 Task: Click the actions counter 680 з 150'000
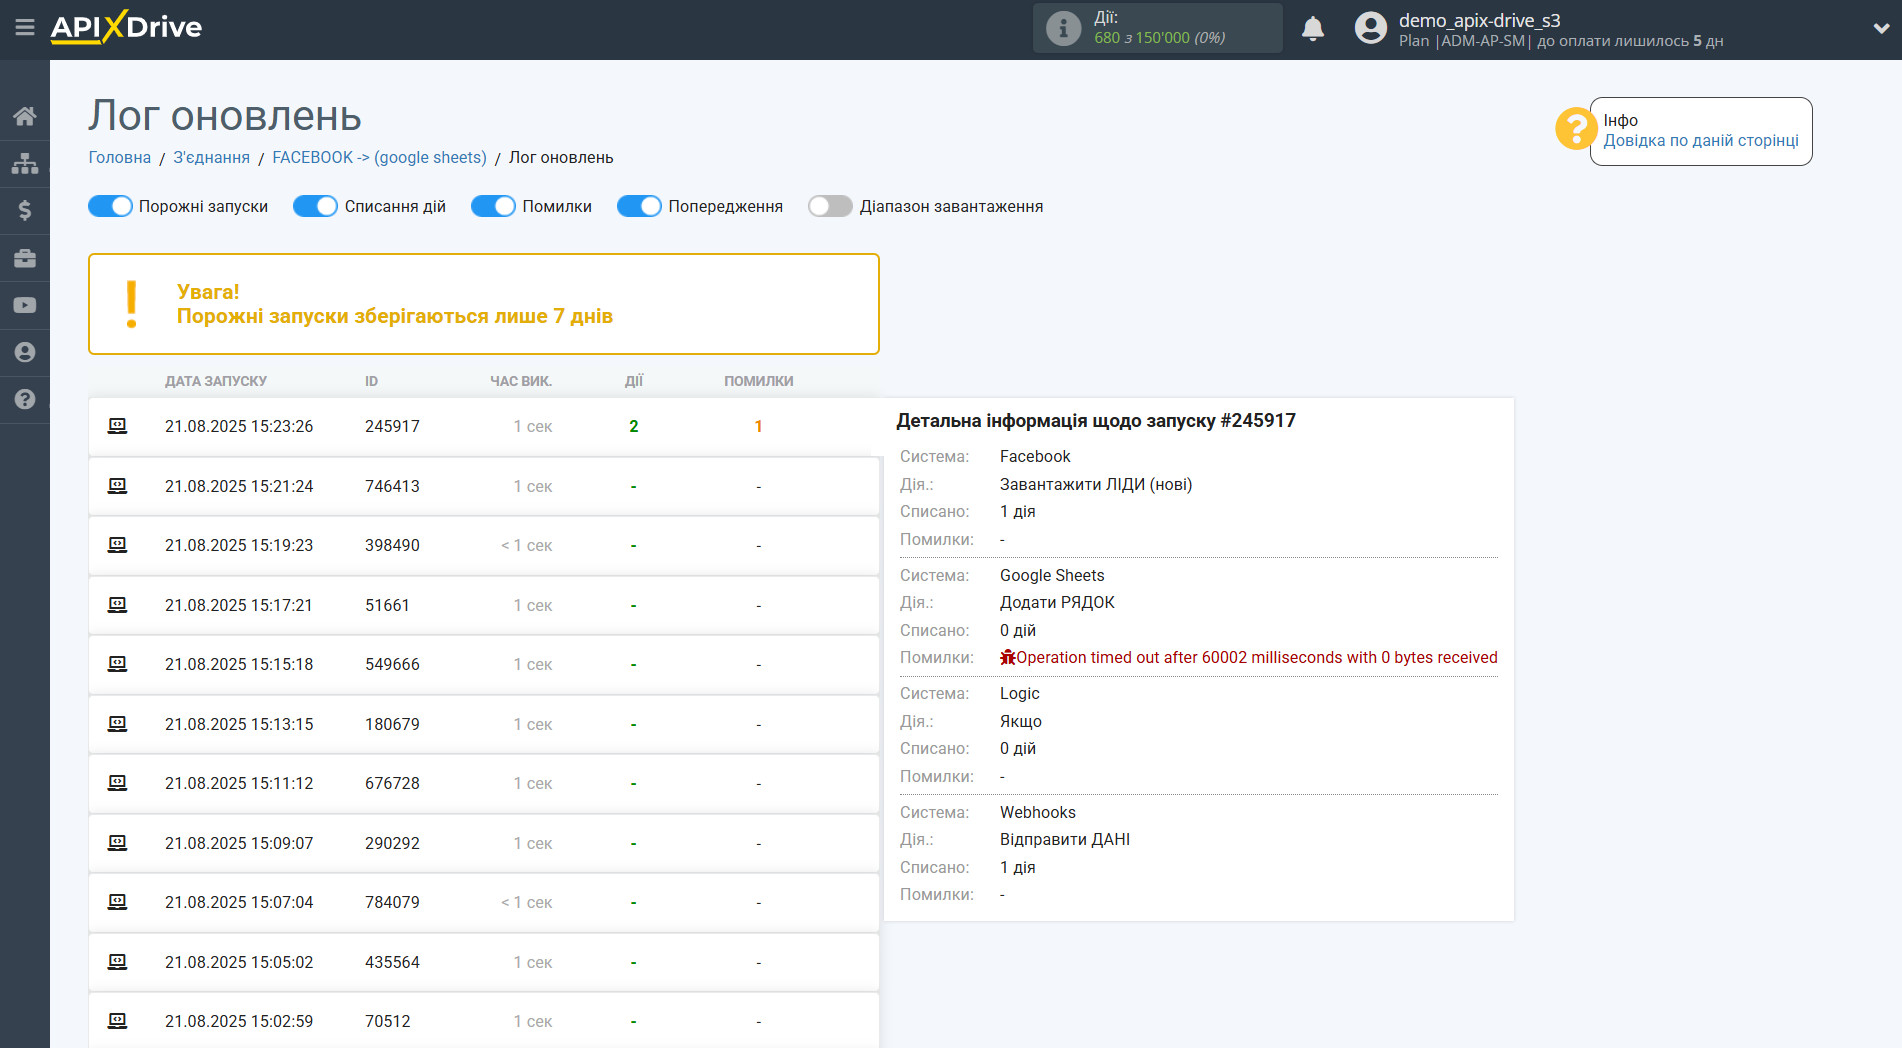point(1159,38)
